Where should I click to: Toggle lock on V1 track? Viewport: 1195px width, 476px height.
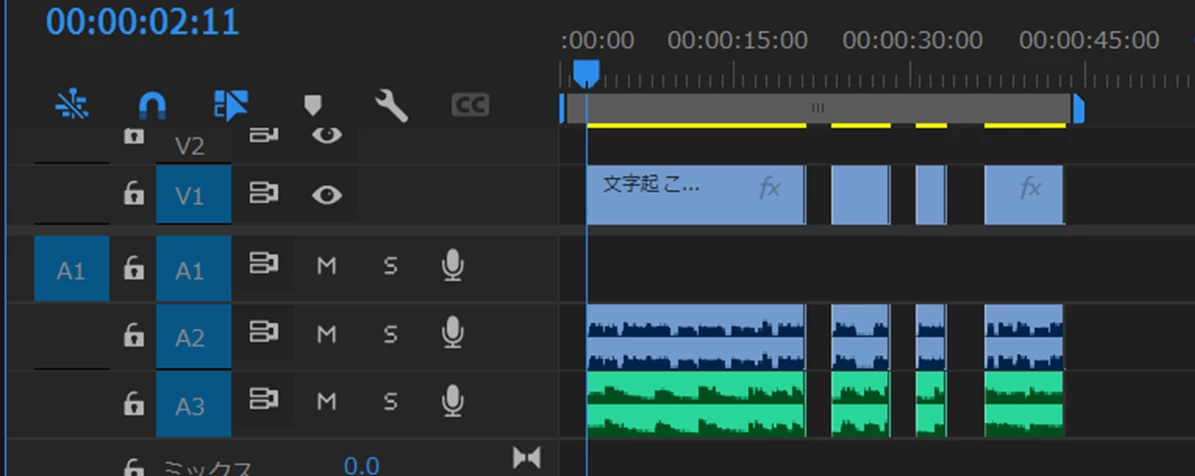pyautogui.click(x=133, y=195)
